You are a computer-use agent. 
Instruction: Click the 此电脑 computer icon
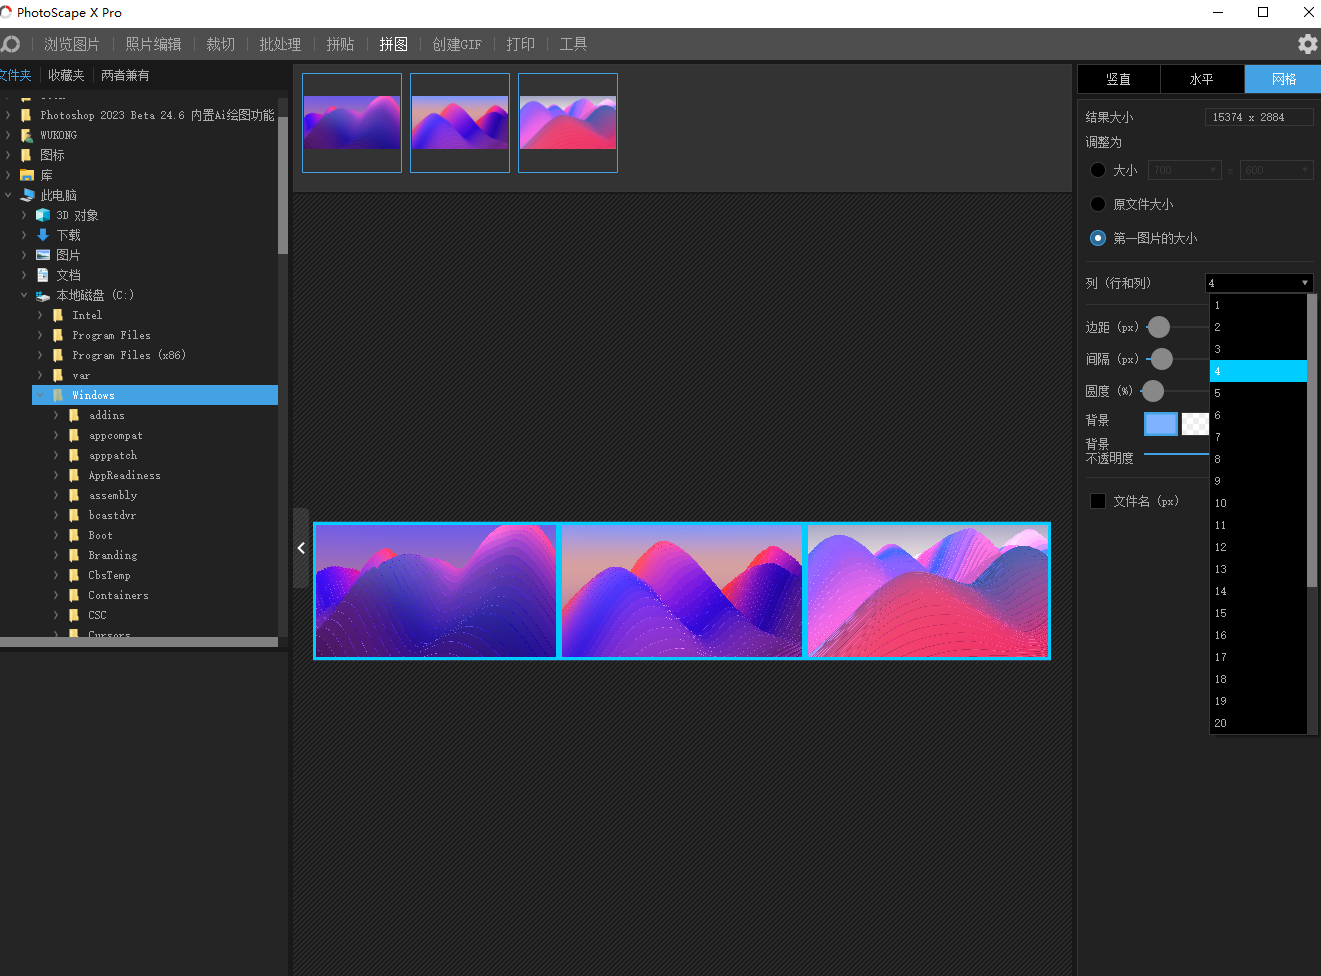tap(27, 195)
